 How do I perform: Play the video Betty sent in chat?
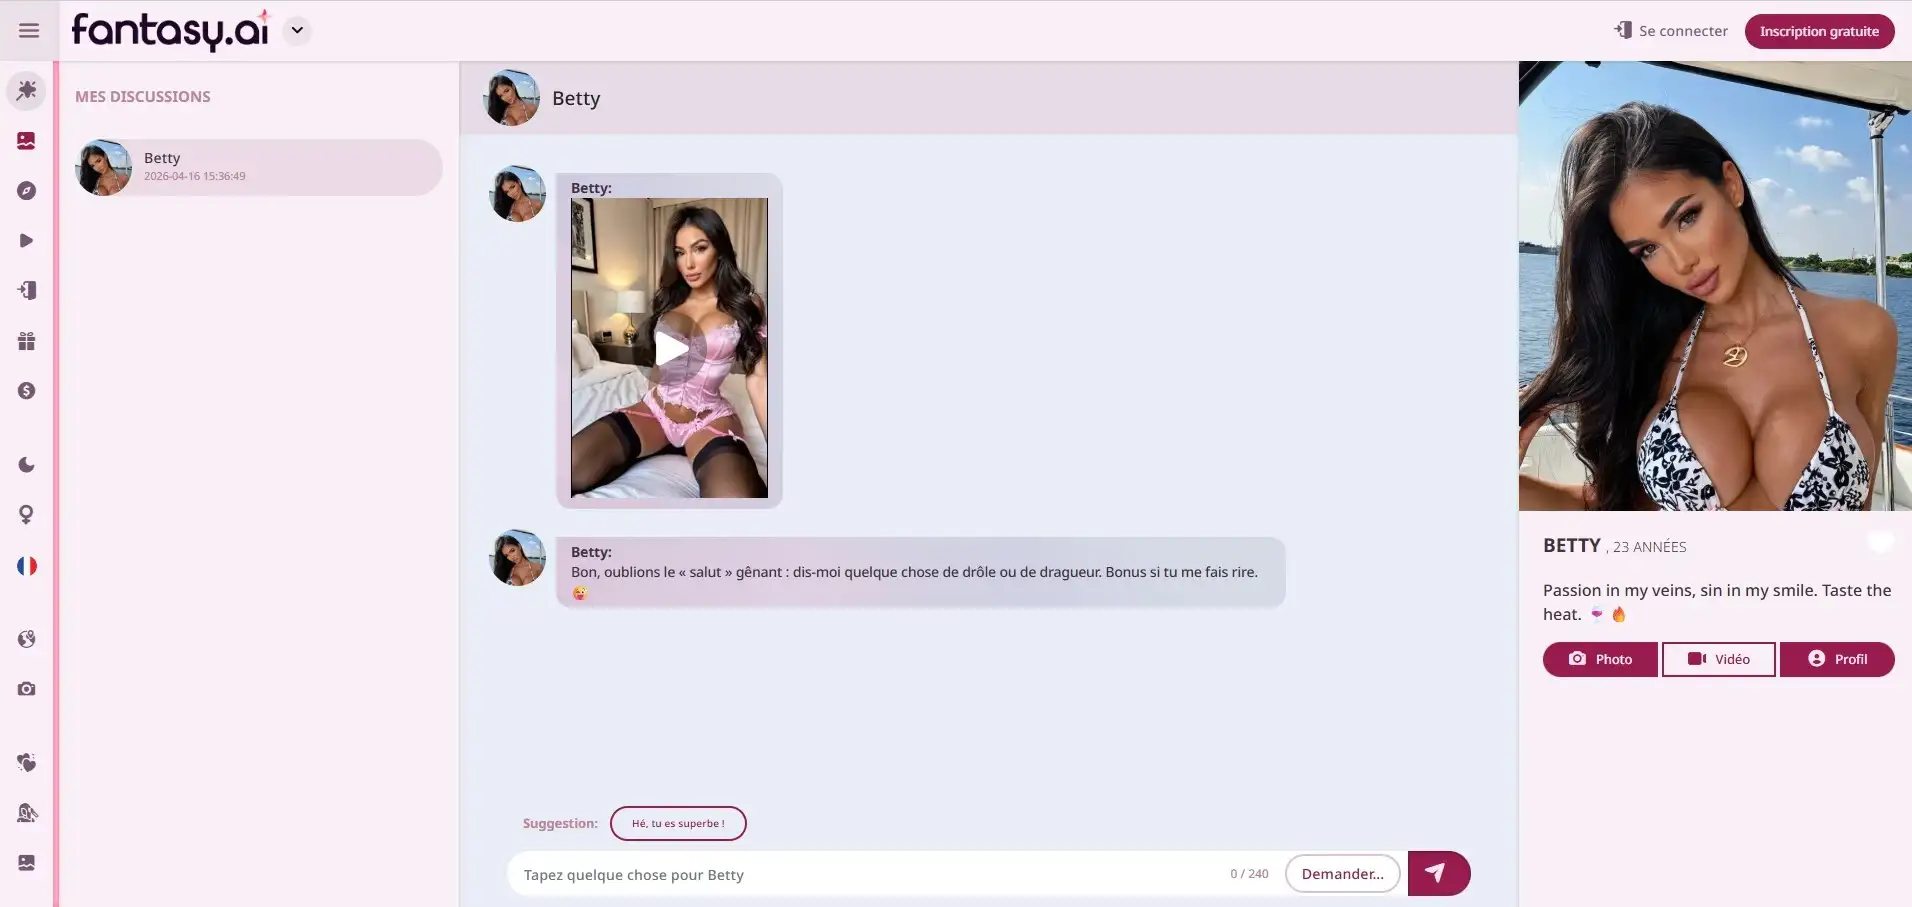click(670, 349)
